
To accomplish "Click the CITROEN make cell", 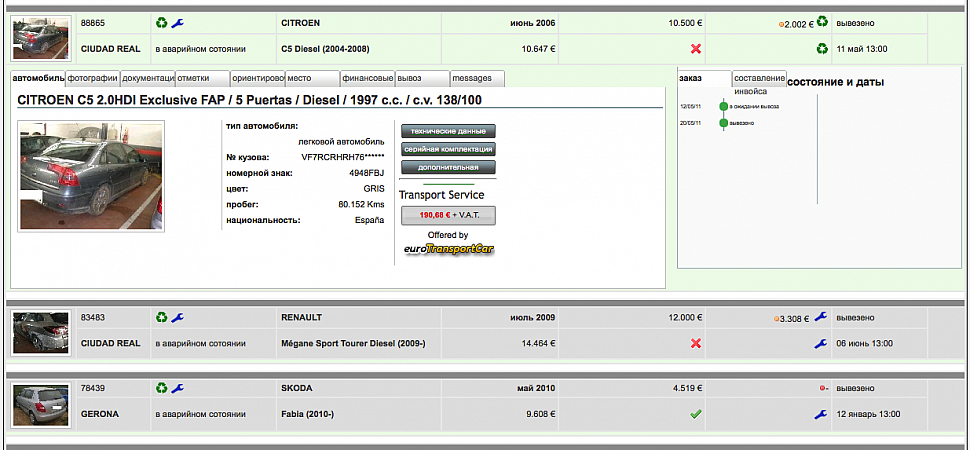I will pyautogui.click(x=301, y=23).
